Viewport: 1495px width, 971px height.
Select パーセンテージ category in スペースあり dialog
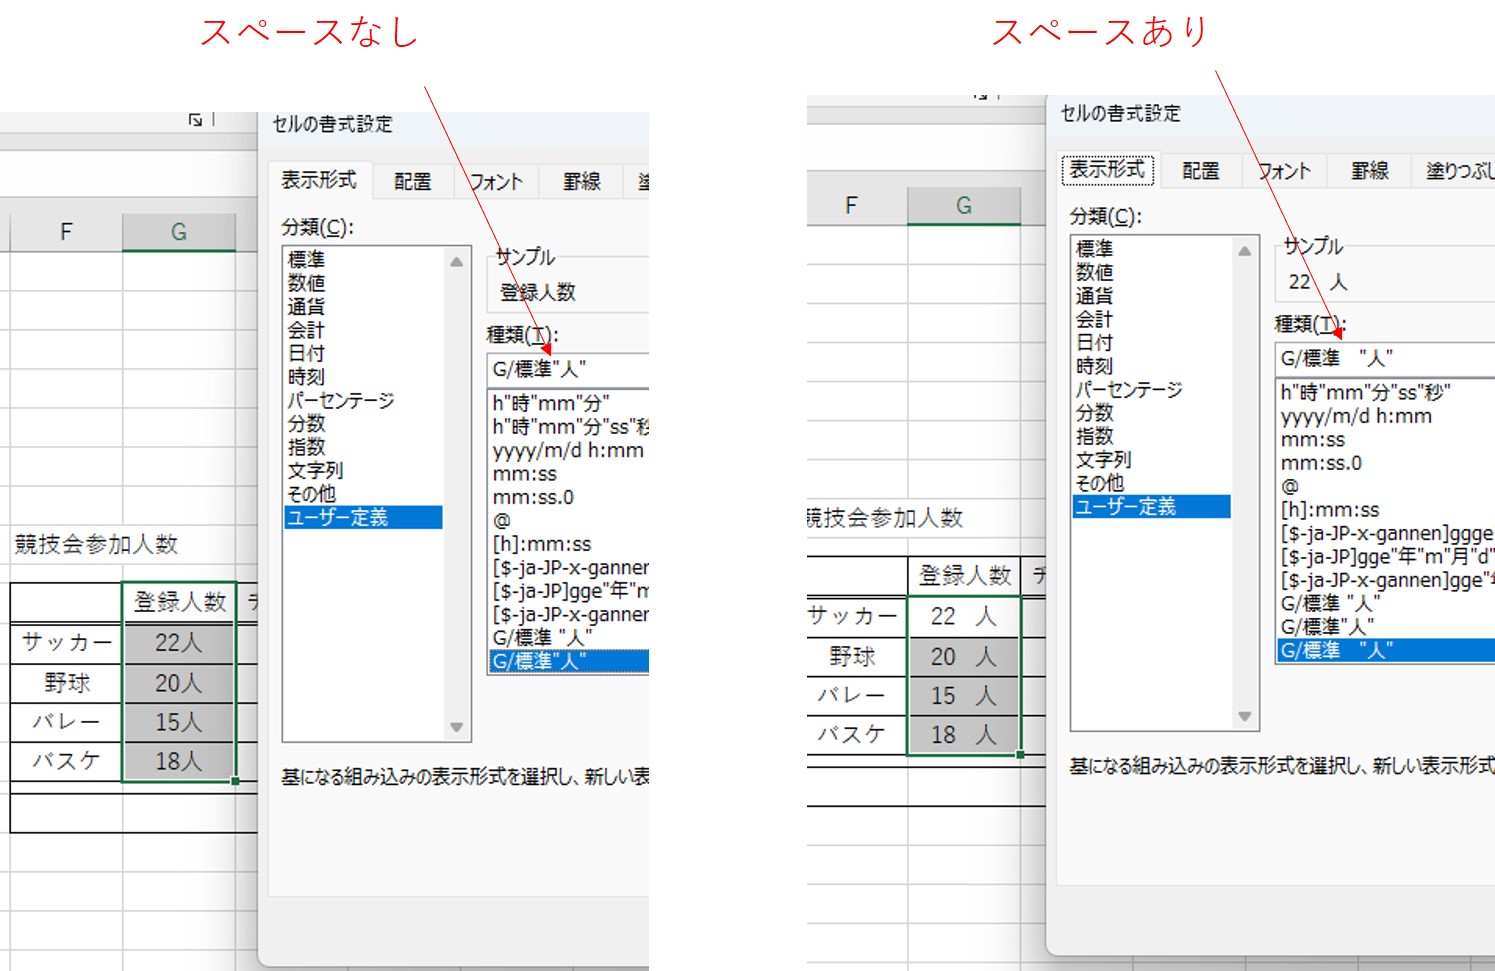[1128, 390]
